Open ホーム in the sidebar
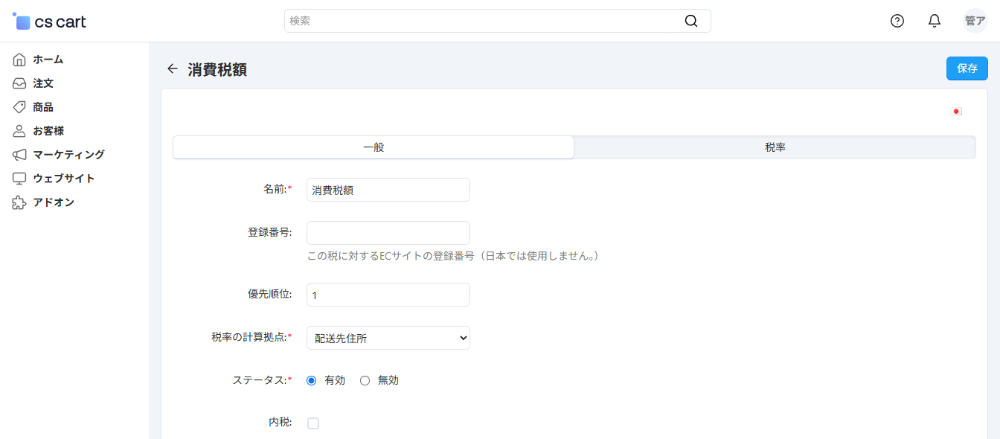 47,59
